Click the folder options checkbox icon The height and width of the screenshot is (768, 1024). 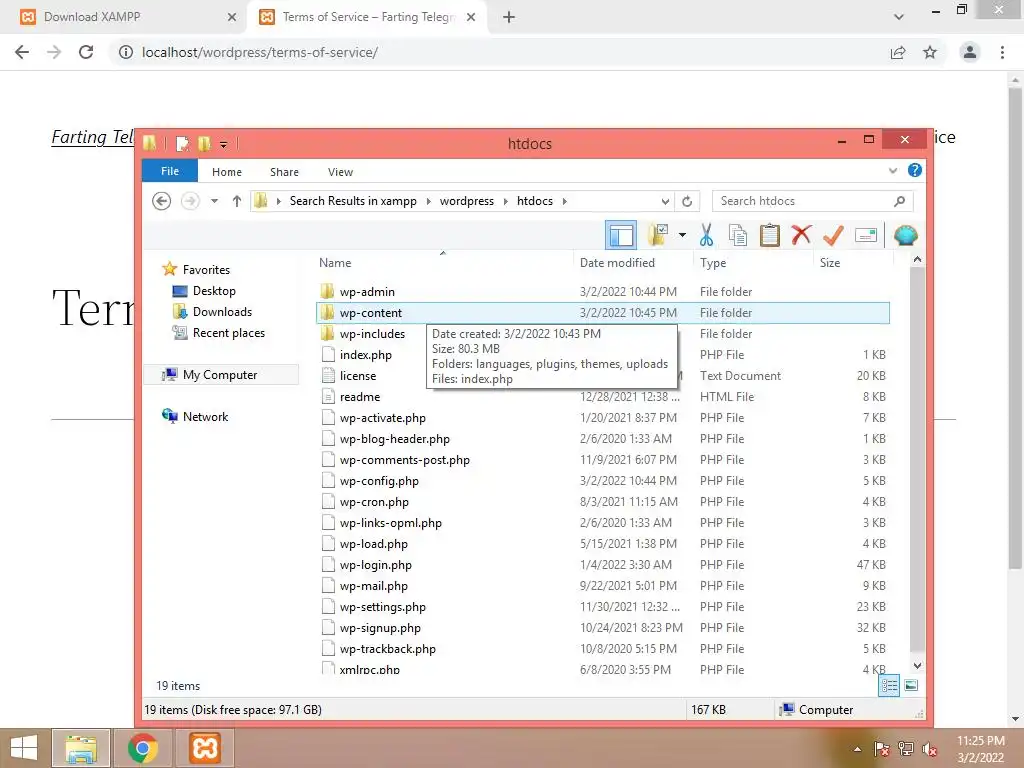pyautogui.click(x=658, y=235)
